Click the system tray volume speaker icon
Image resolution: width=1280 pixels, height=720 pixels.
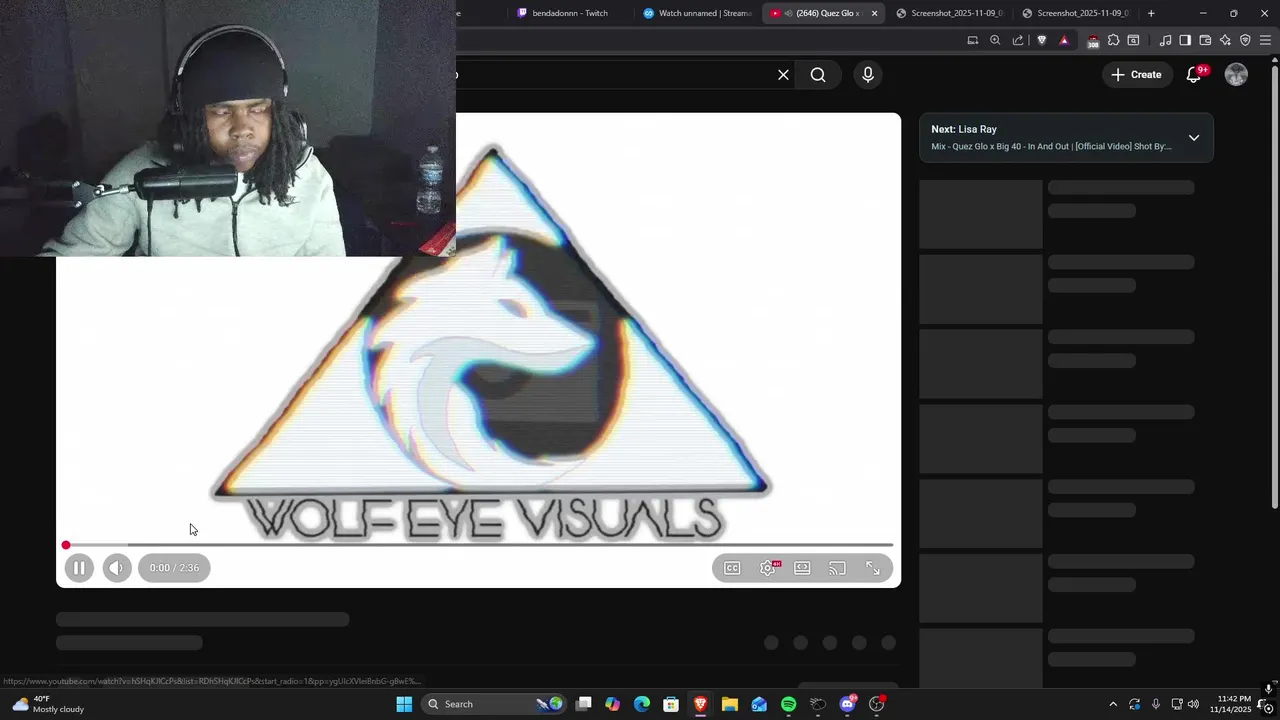tap(1193, 704)
